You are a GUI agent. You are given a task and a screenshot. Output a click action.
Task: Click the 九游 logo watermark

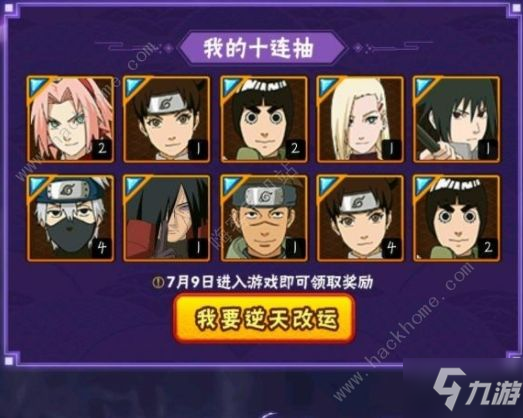tap(477, 390)
